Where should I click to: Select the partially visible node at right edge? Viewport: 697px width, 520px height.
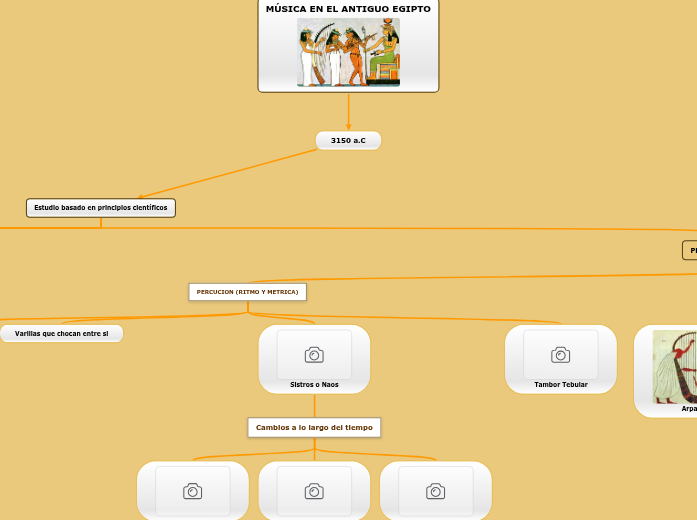(x=690, y=250)
